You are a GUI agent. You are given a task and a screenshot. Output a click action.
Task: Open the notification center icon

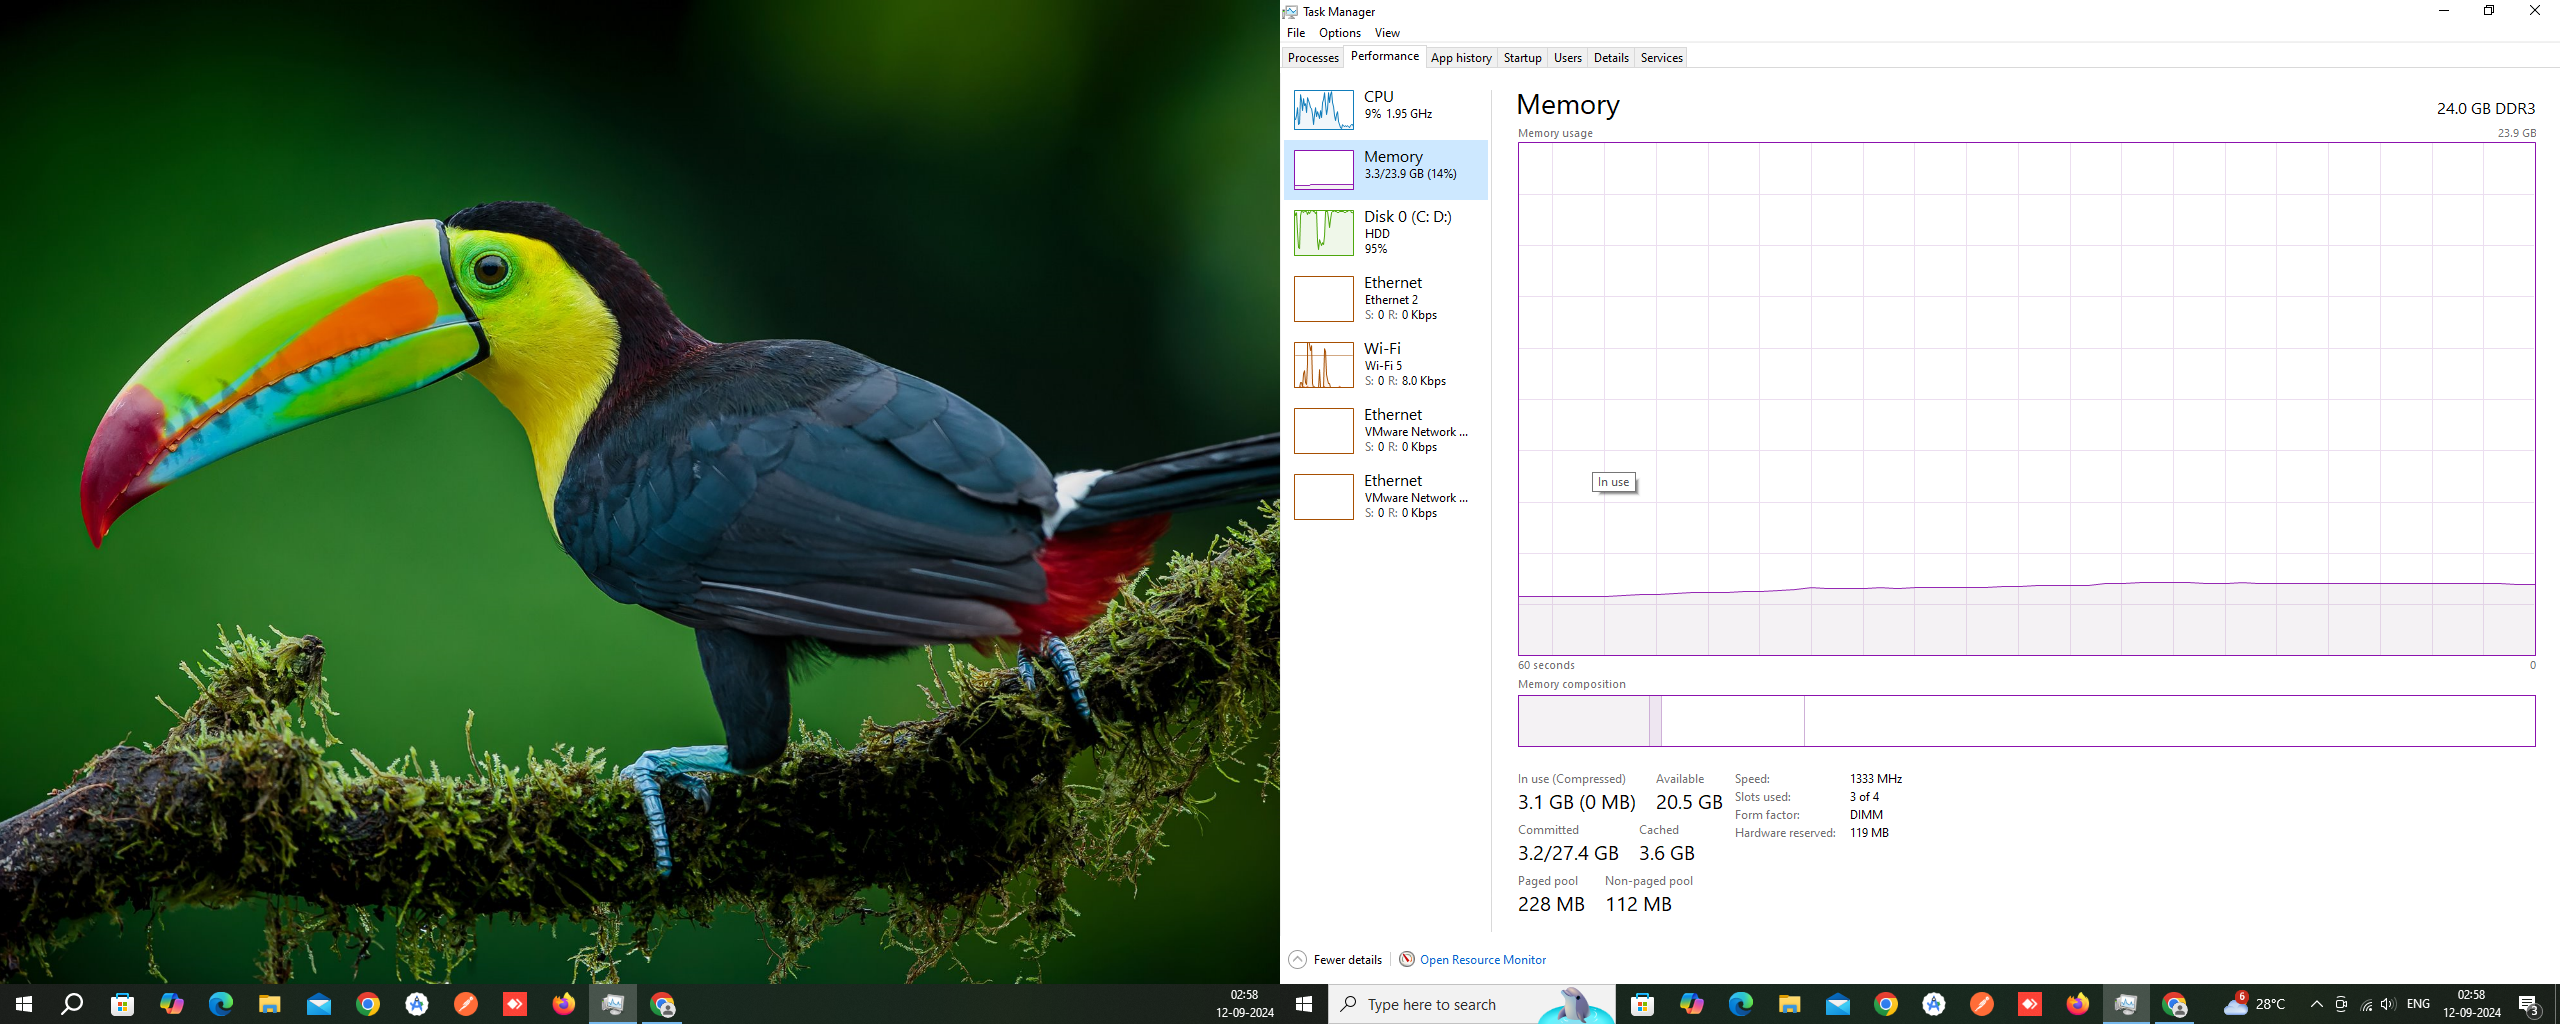2529,1004
